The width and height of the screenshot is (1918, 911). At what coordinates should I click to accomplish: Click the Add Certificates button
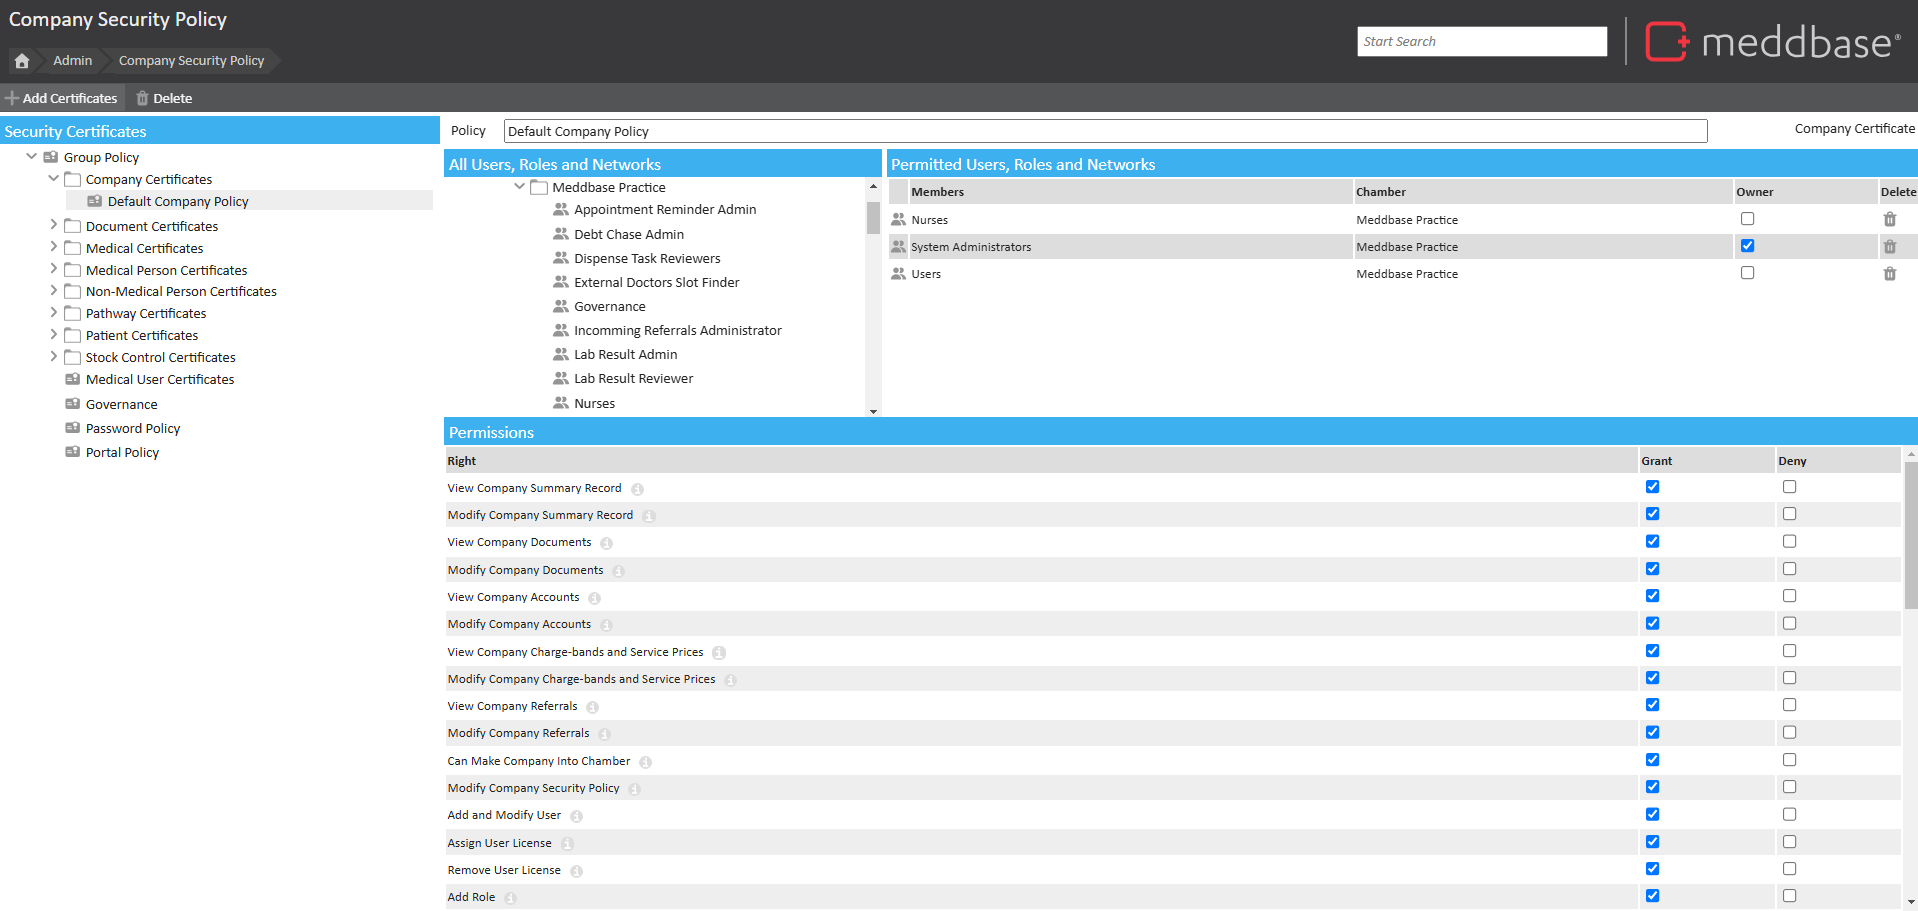62,98
